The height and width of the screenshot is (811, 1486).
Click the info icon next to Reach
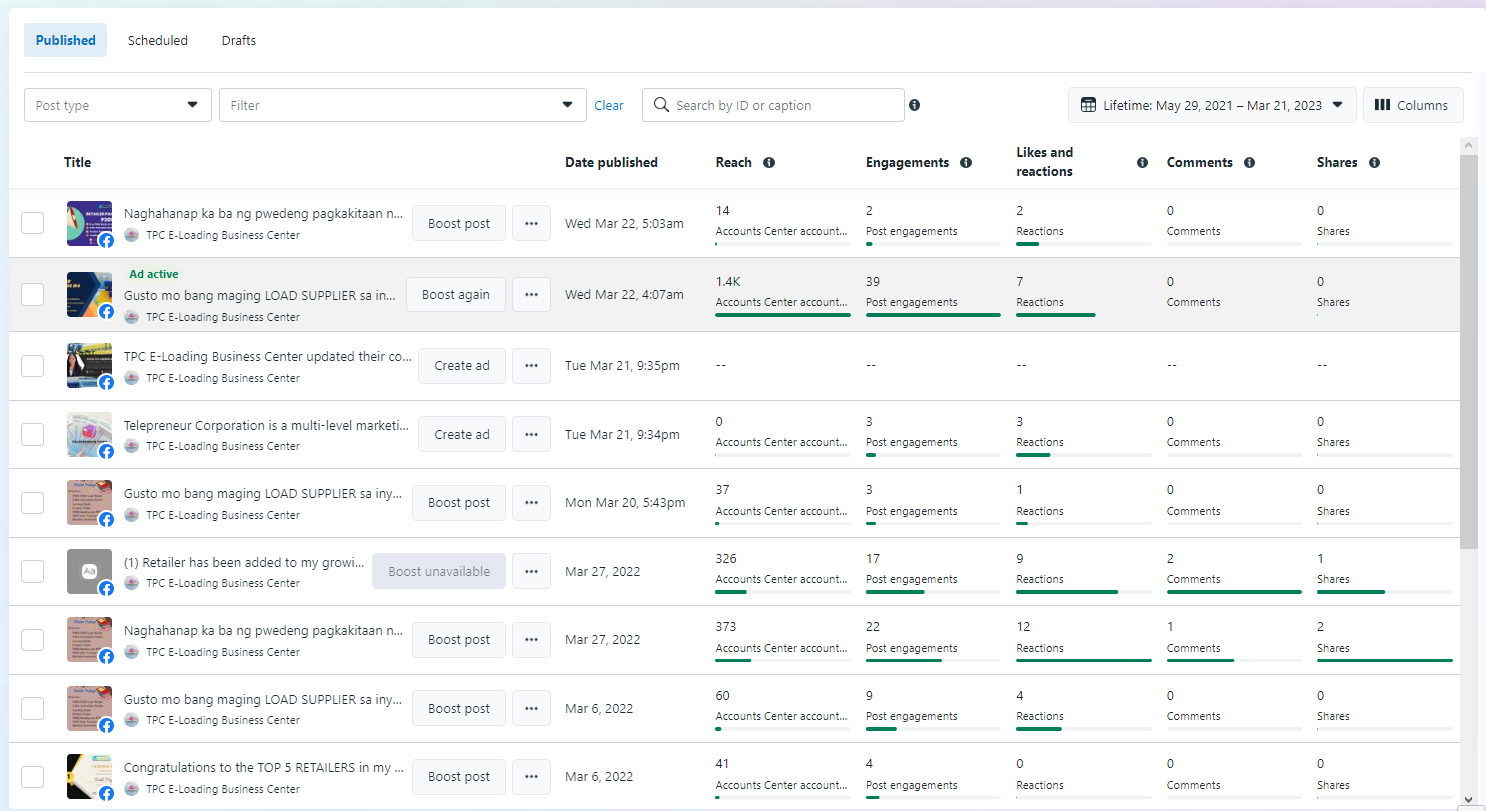768,163
